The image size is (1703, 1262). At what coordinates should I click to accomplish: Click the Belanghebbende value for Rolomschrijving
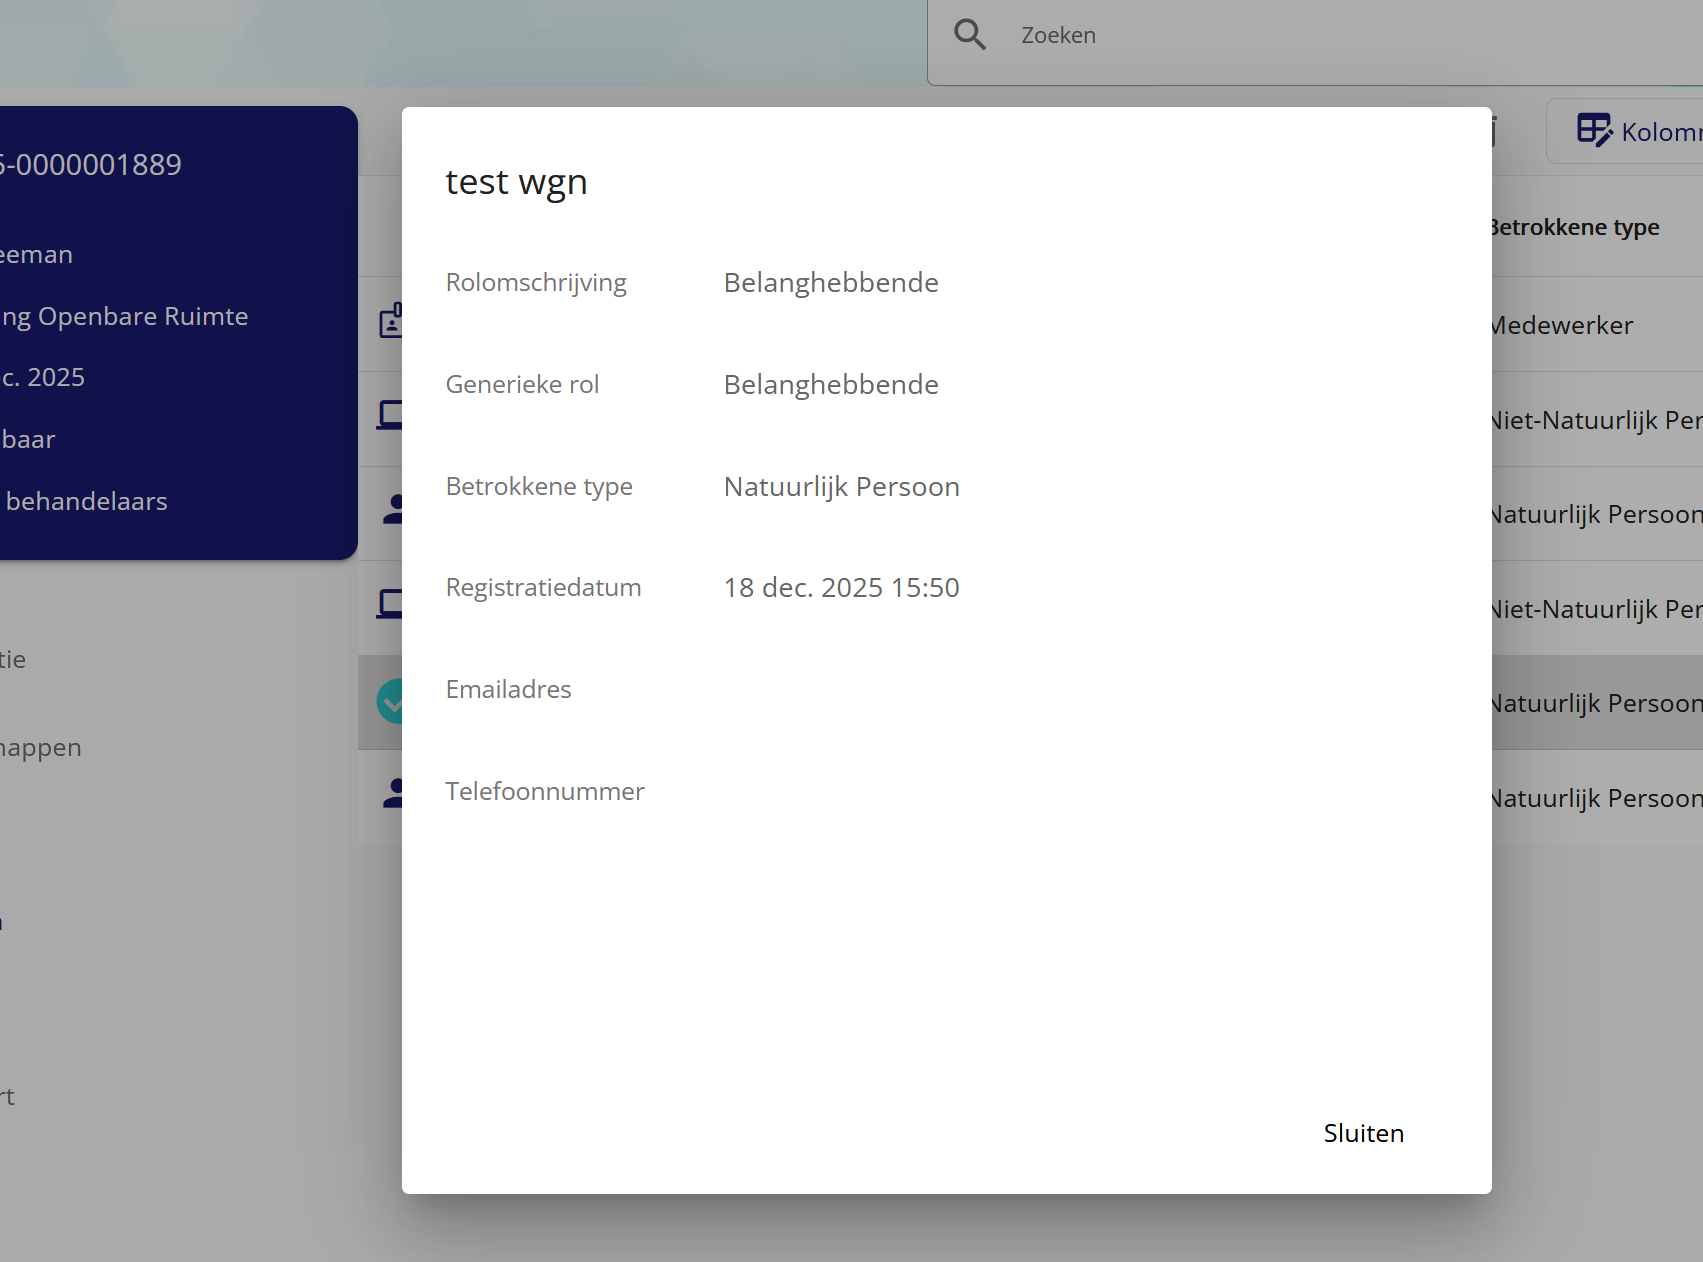(830, 283)
